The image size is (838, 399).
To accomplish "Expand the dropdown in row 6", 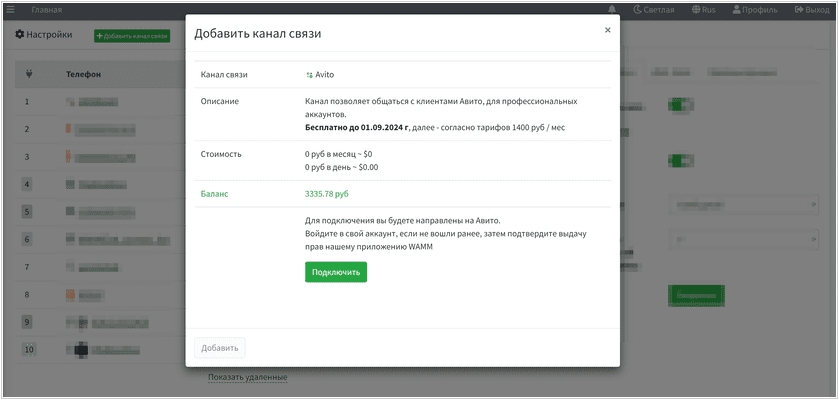I will (743, 239).
